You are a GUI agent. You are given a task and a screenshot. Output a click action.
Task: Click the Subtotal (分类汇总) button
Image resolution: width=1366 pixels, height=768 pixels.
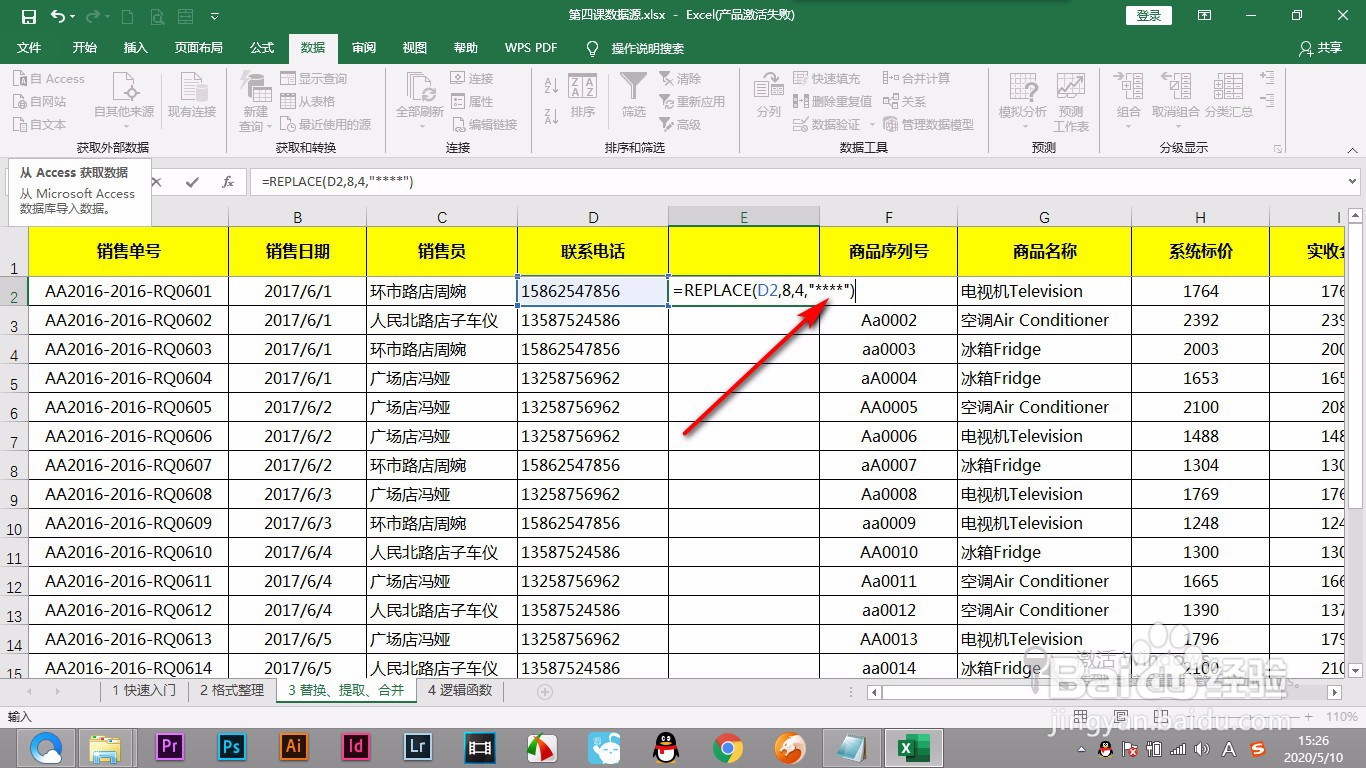(x=1229, y=96)
